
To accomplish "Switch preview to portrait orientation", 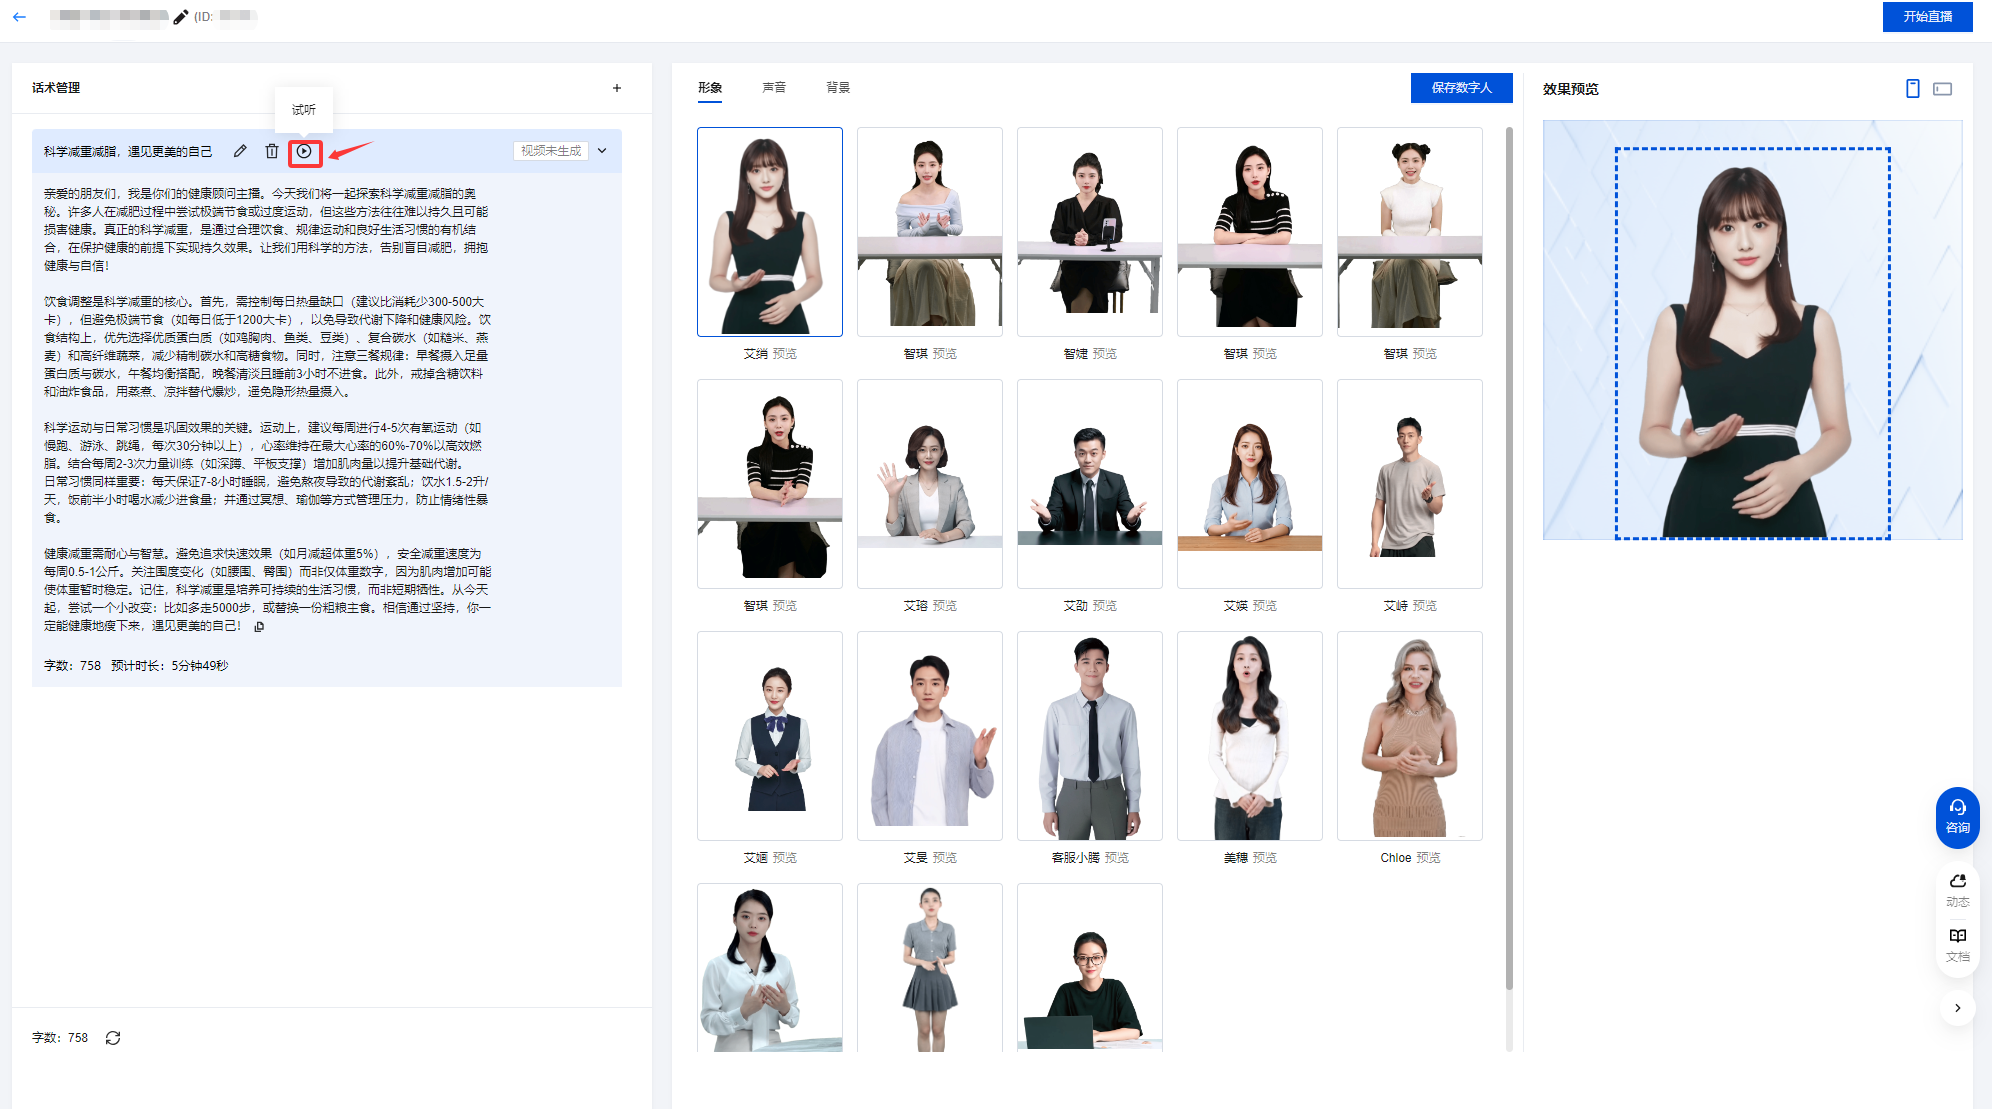I will [1912, 89].
